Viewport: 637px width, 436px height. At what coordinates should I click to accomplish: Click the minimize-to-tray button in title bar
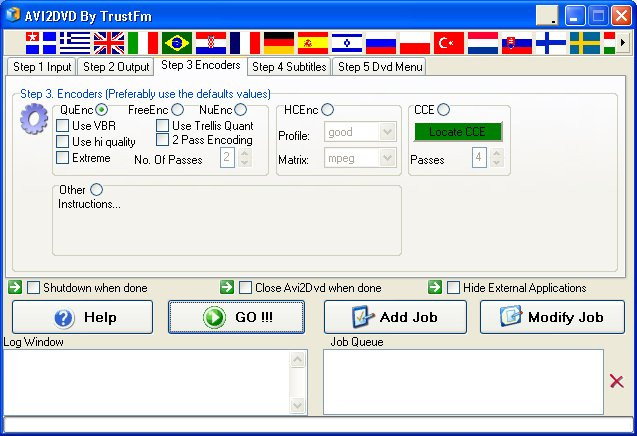click(x=547, y=16)
